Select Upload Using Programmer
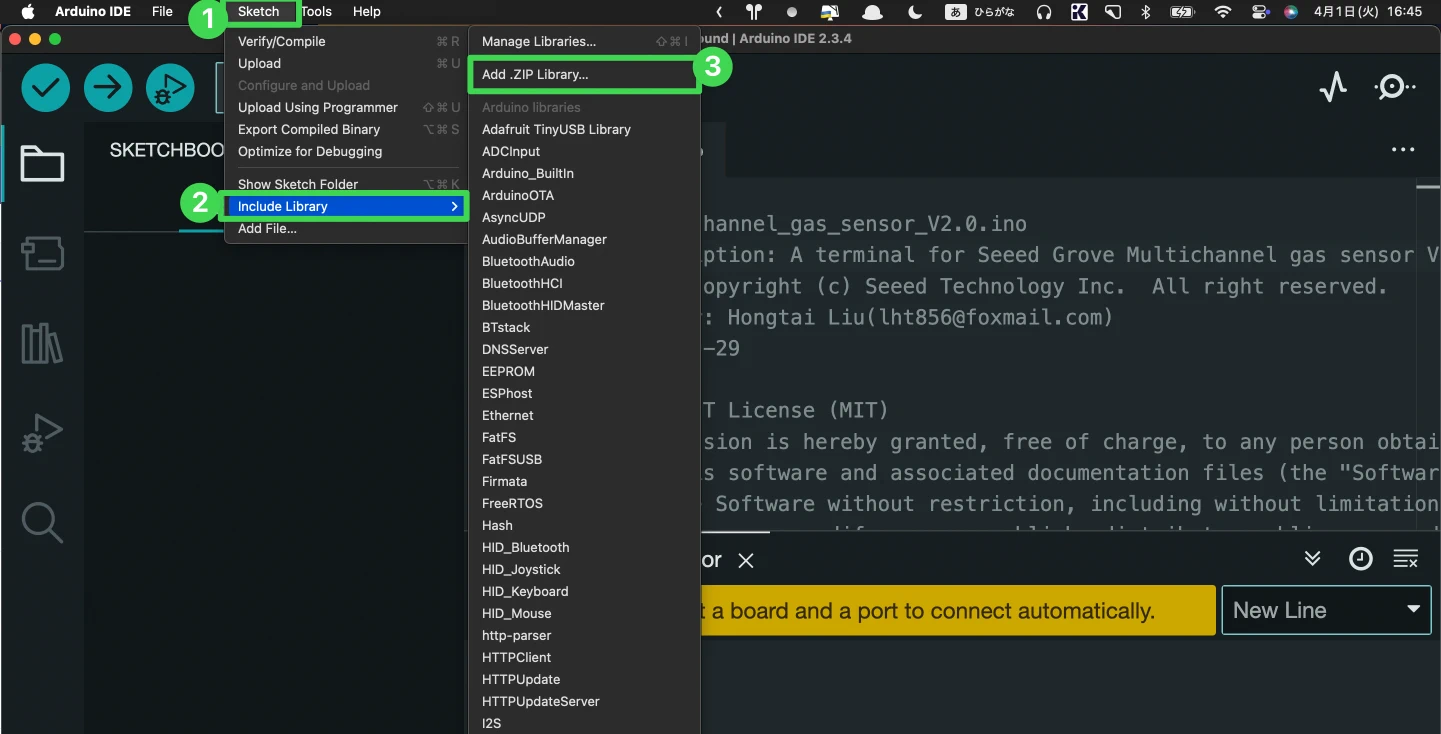The width and height of the screenshot is (1441, 734). click(x=348, y=107)
